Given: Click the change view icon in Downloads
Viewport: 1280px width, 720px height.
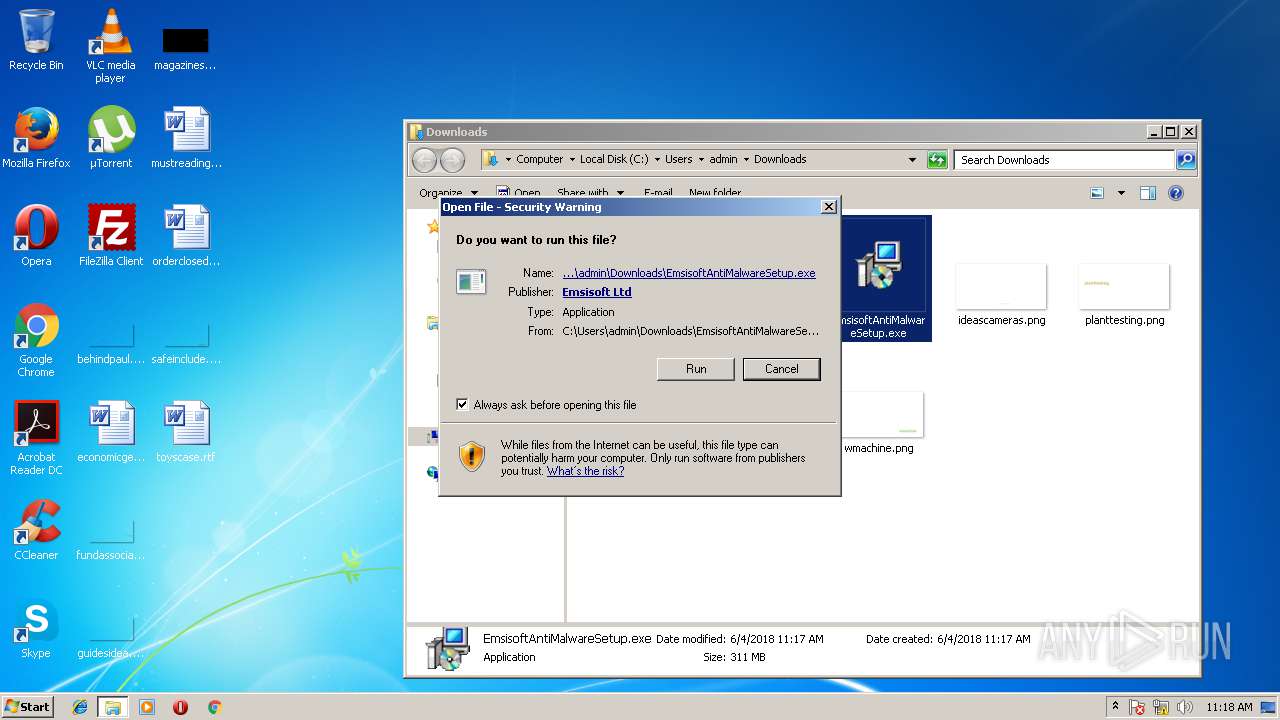Looking at the screenshot, I should pyautogui.click(x=1097, y=193).
